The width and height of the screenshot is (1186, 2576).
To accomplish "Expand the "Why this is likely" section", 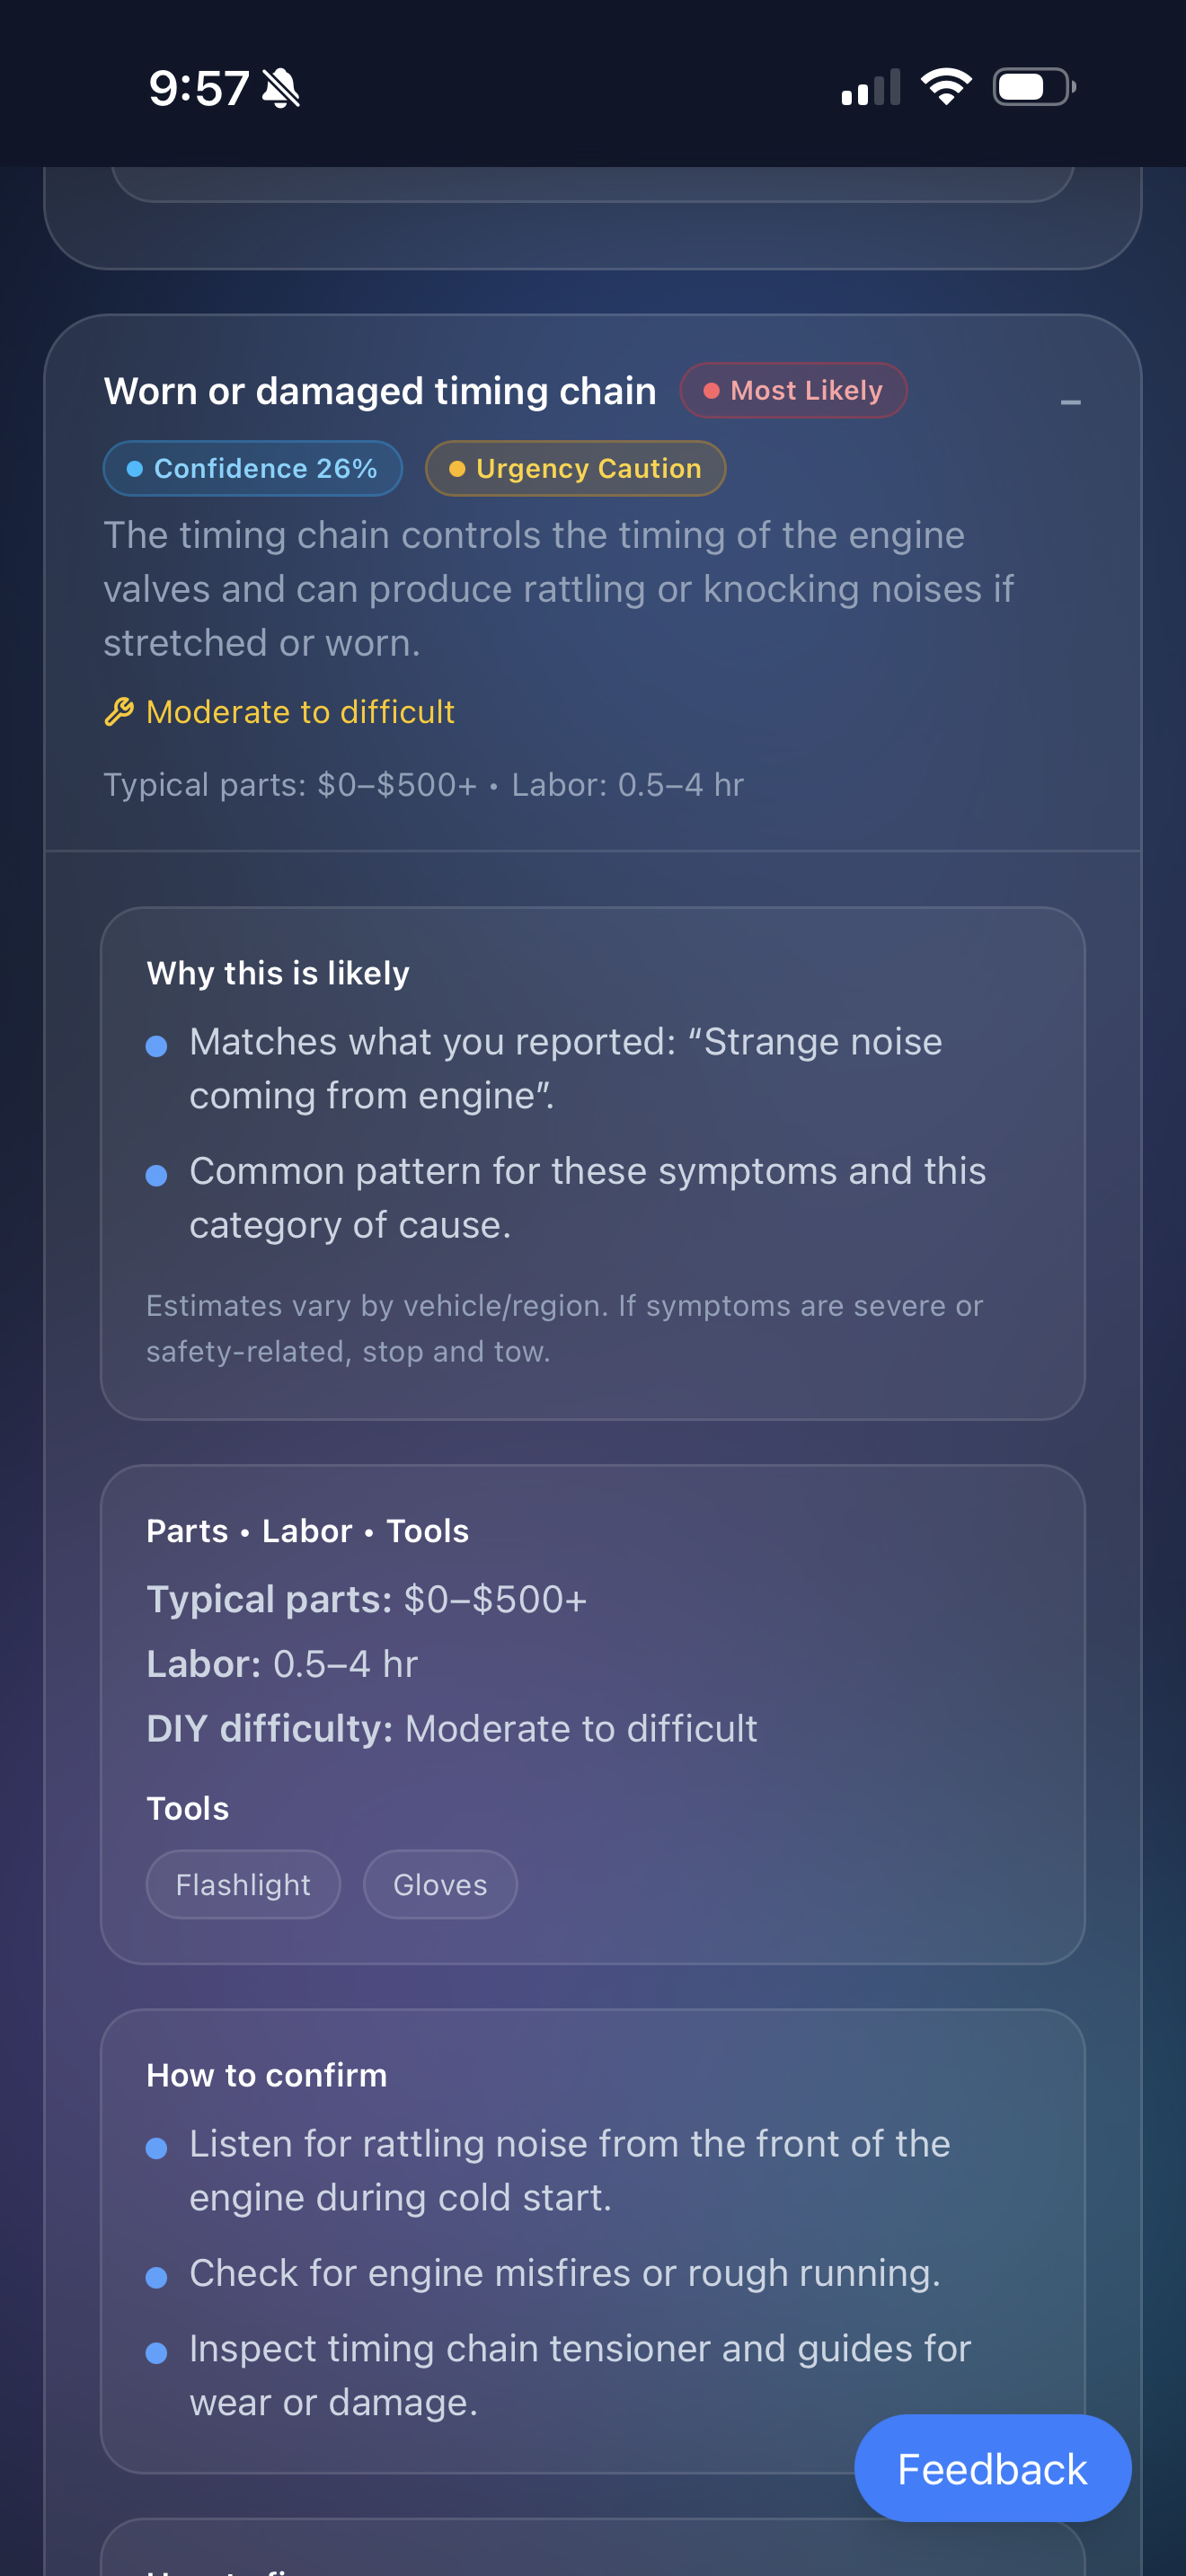I will [x=278, y=972].
